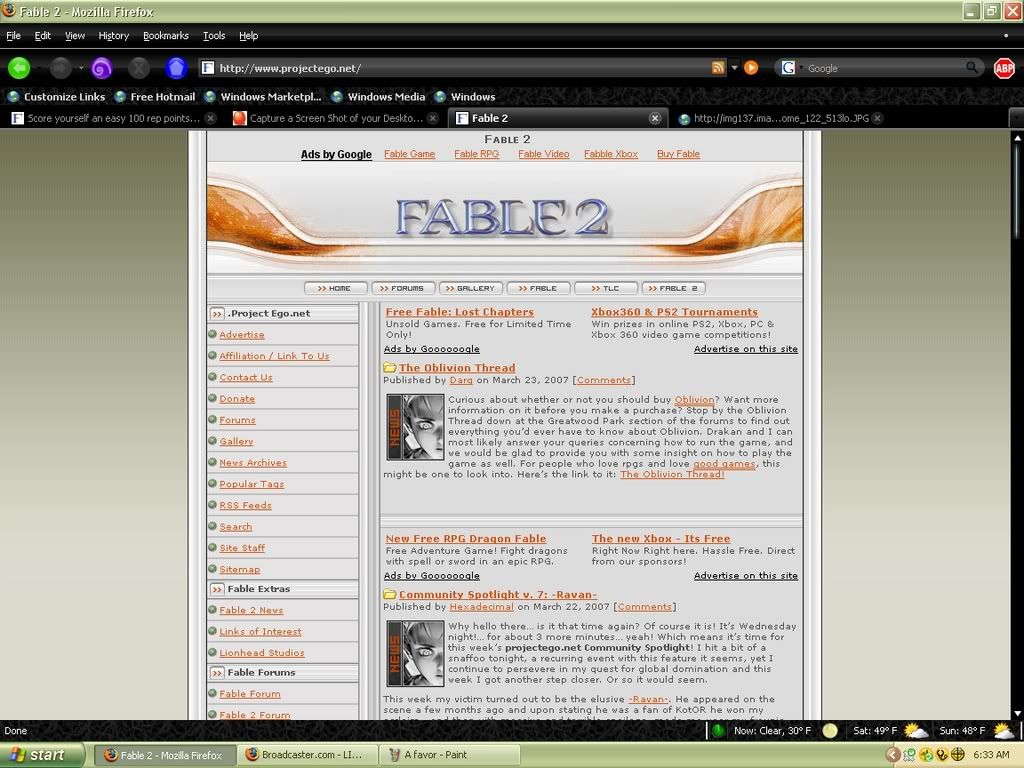Click the Windows Start button
1024x768 pixels.
click(41, 755)
